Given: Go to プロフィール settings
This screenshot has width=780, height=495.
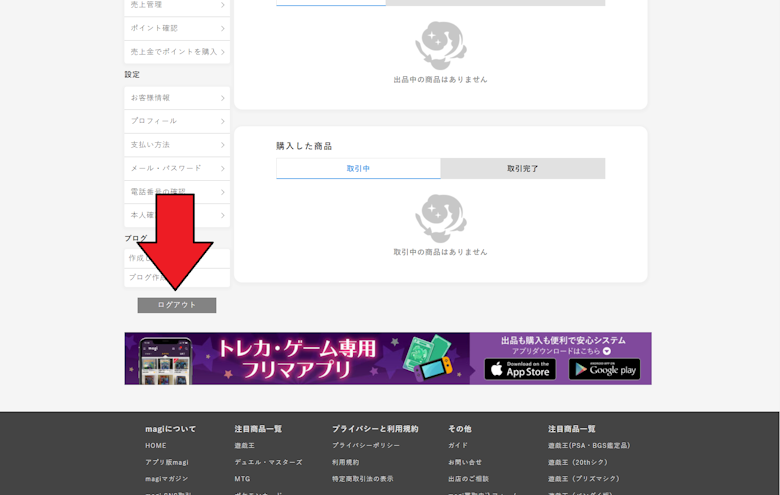Looking at the screenshot, I should 177,121.
